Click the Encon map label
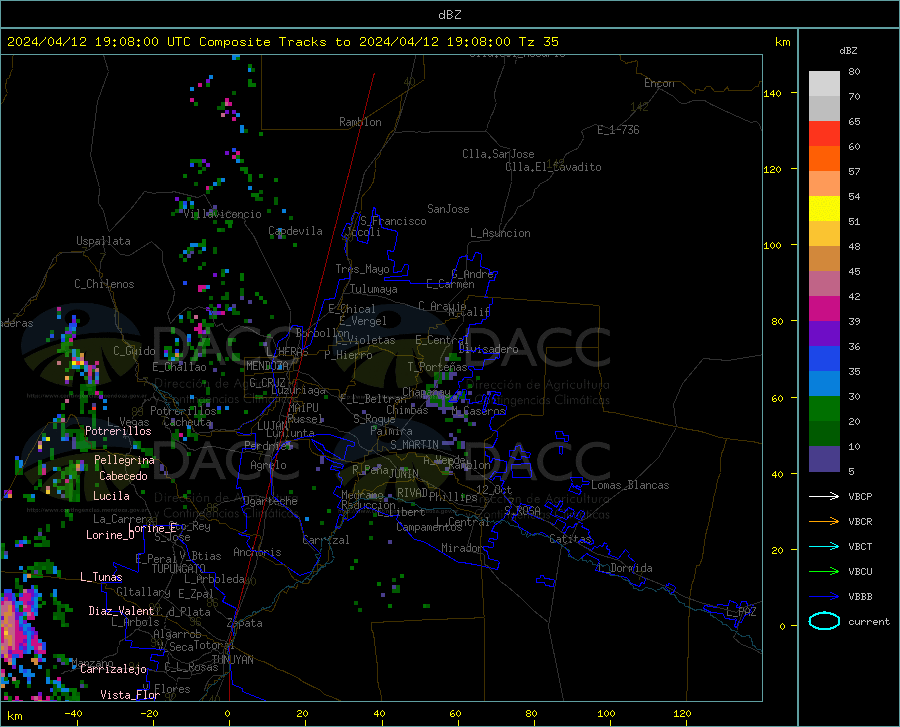This screenshot has height=727, width=900. pyautogui.click(x=659, y=83)
